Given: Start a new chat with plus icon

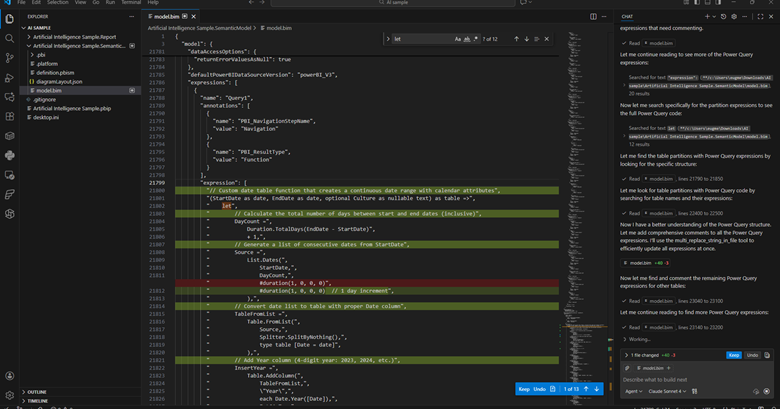Looking at the screenshot, I should [707, 16].
